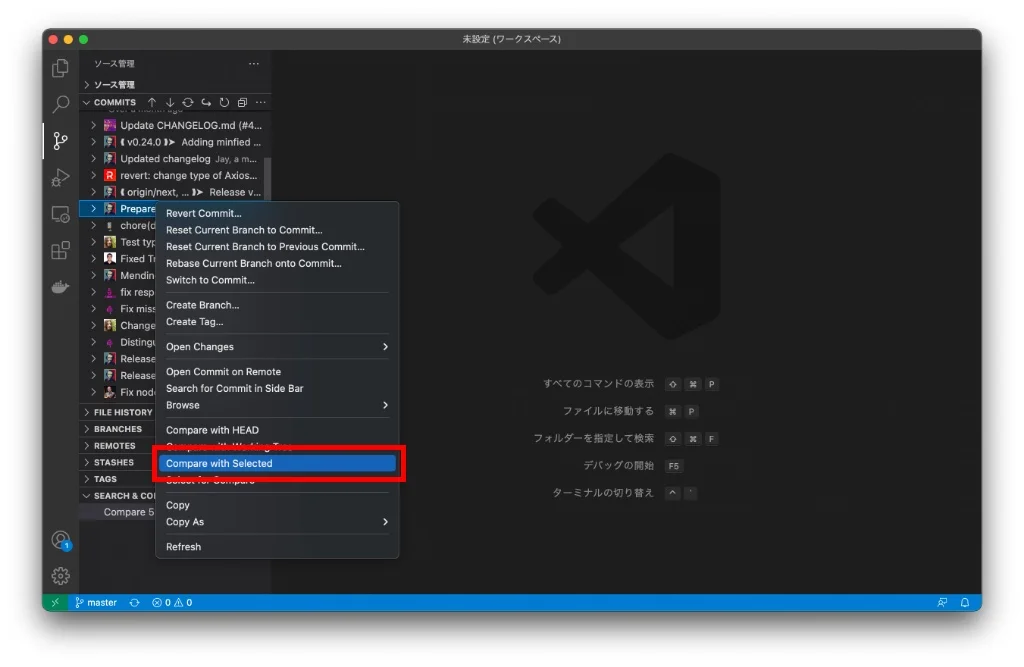The height and width of the screenshot is (667, 1024).
Task: Collapse the COMMITS section
Action: point(87,102)
